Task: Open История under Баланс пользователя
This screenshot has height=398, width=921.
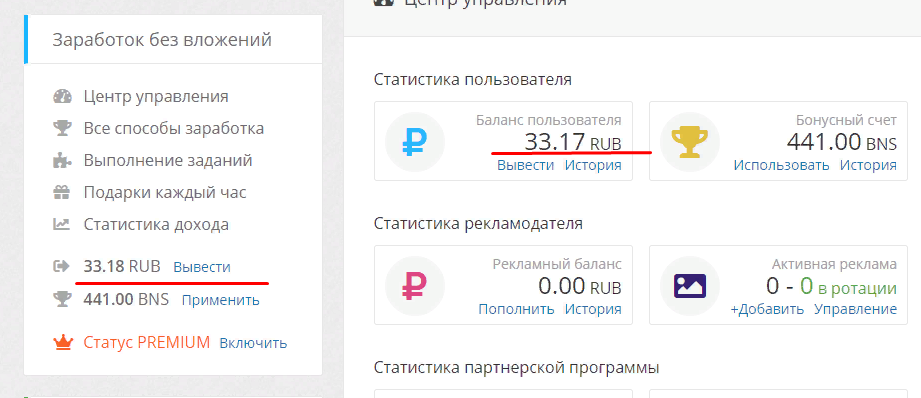Action: [x=593, y=165]
